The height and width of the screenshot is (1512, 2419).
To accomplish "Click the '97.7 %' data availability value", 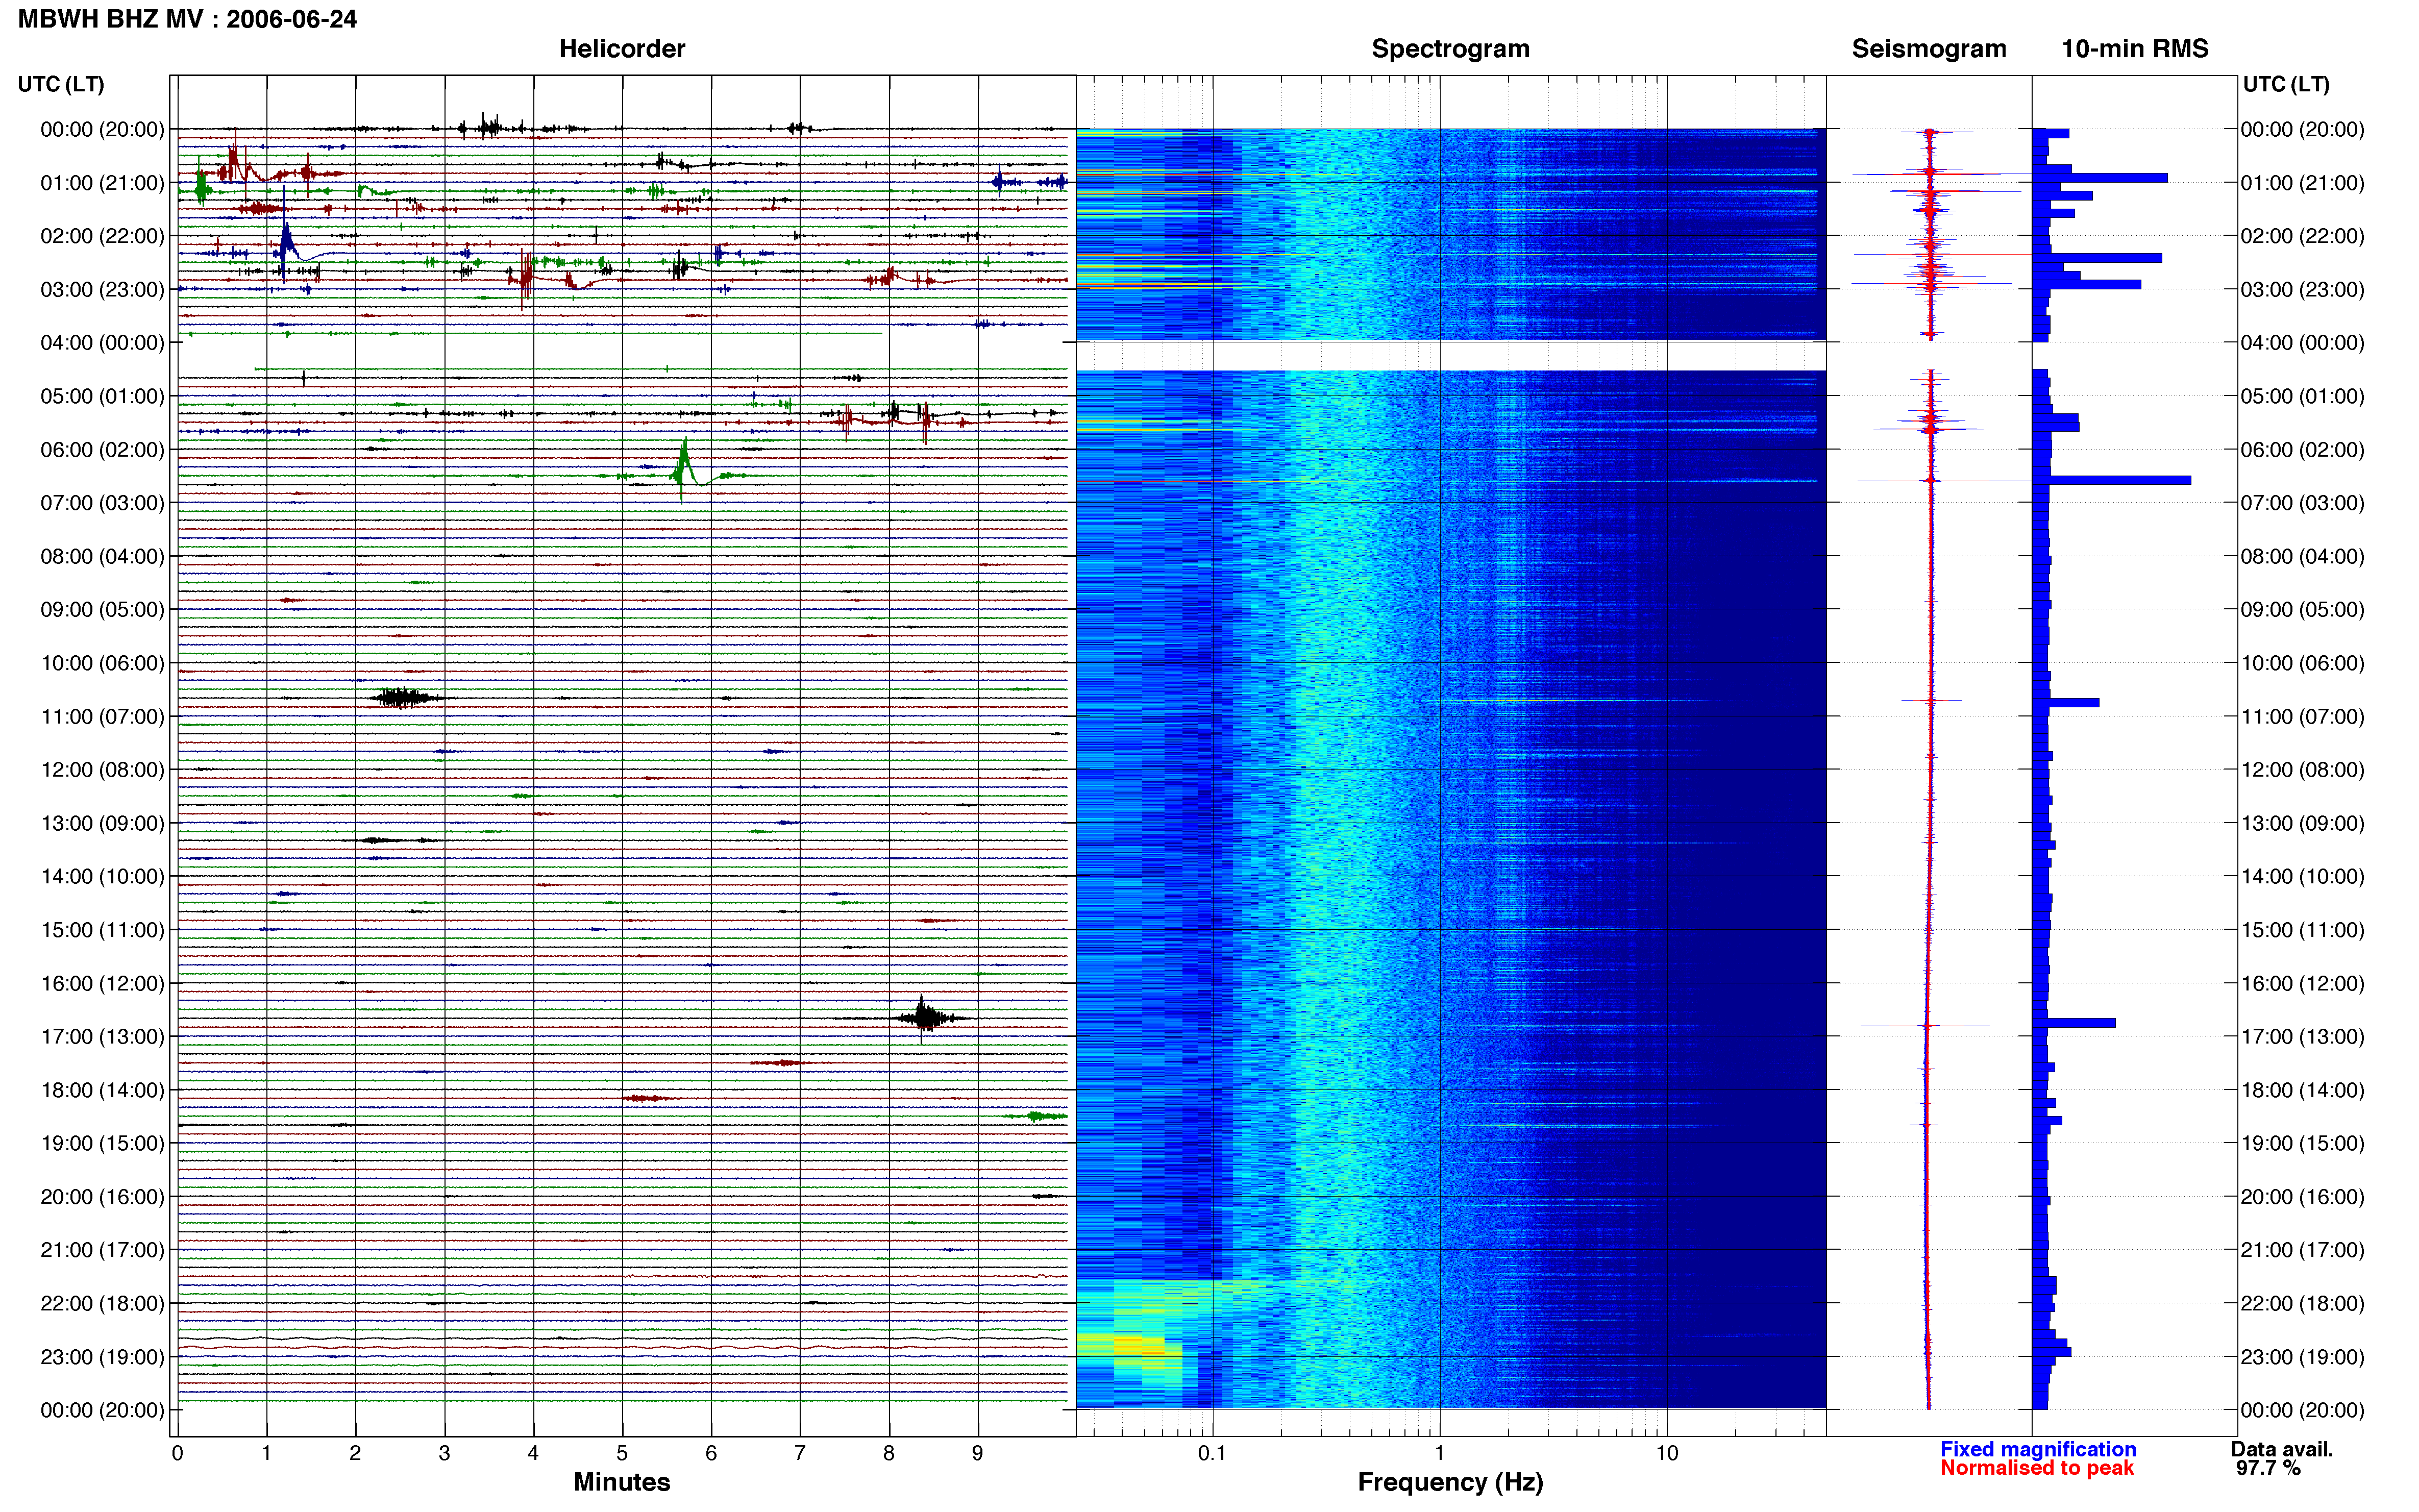I will click(x=2269, y=1468).
